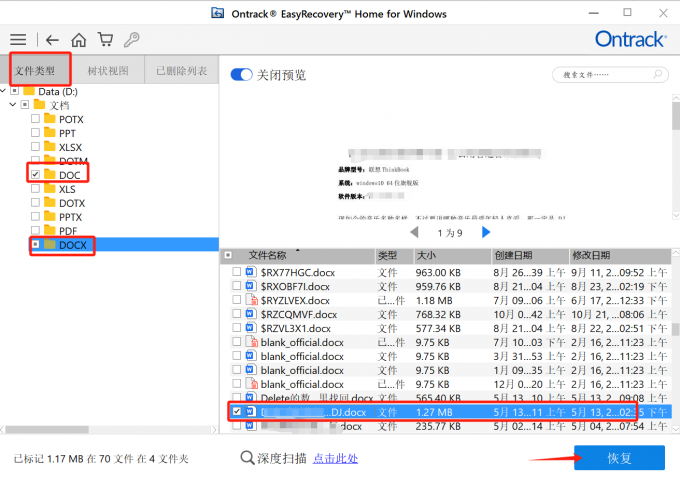Toggle select-all checkbox in file list header

[228, 255]
